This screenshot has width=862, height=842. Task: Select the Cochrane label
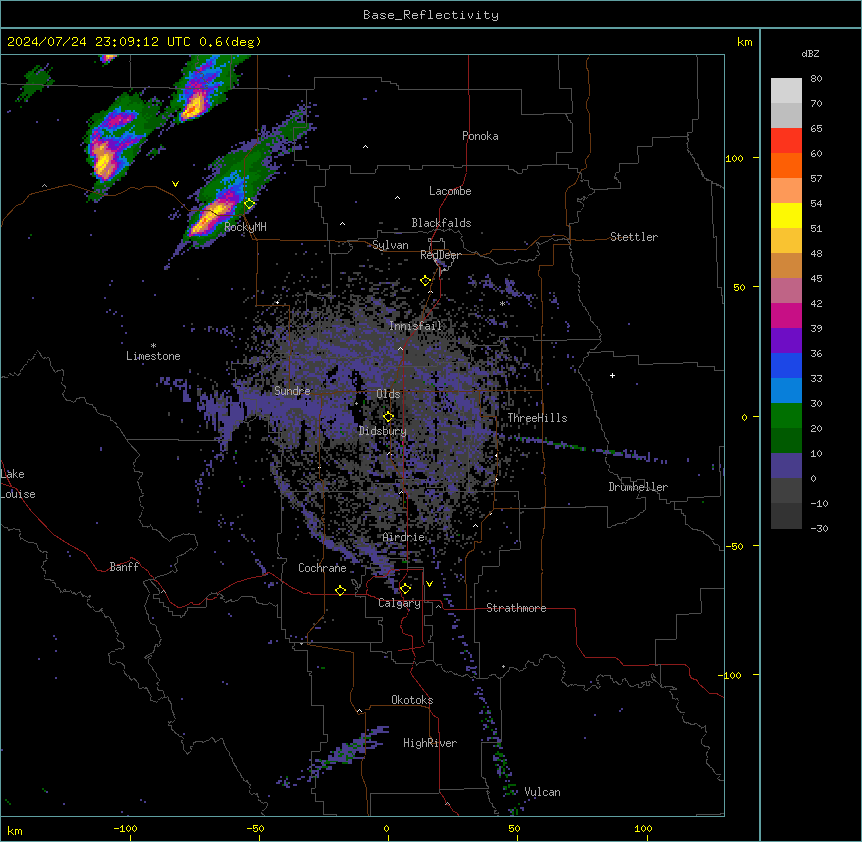pos(322,568)
